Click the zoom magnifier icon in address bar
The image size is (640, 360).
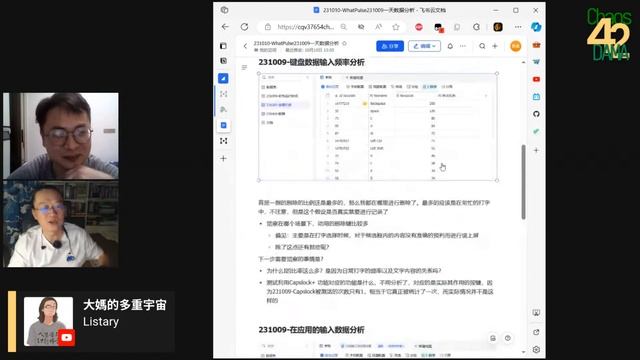pyautogui.click(x=344, y=27)
